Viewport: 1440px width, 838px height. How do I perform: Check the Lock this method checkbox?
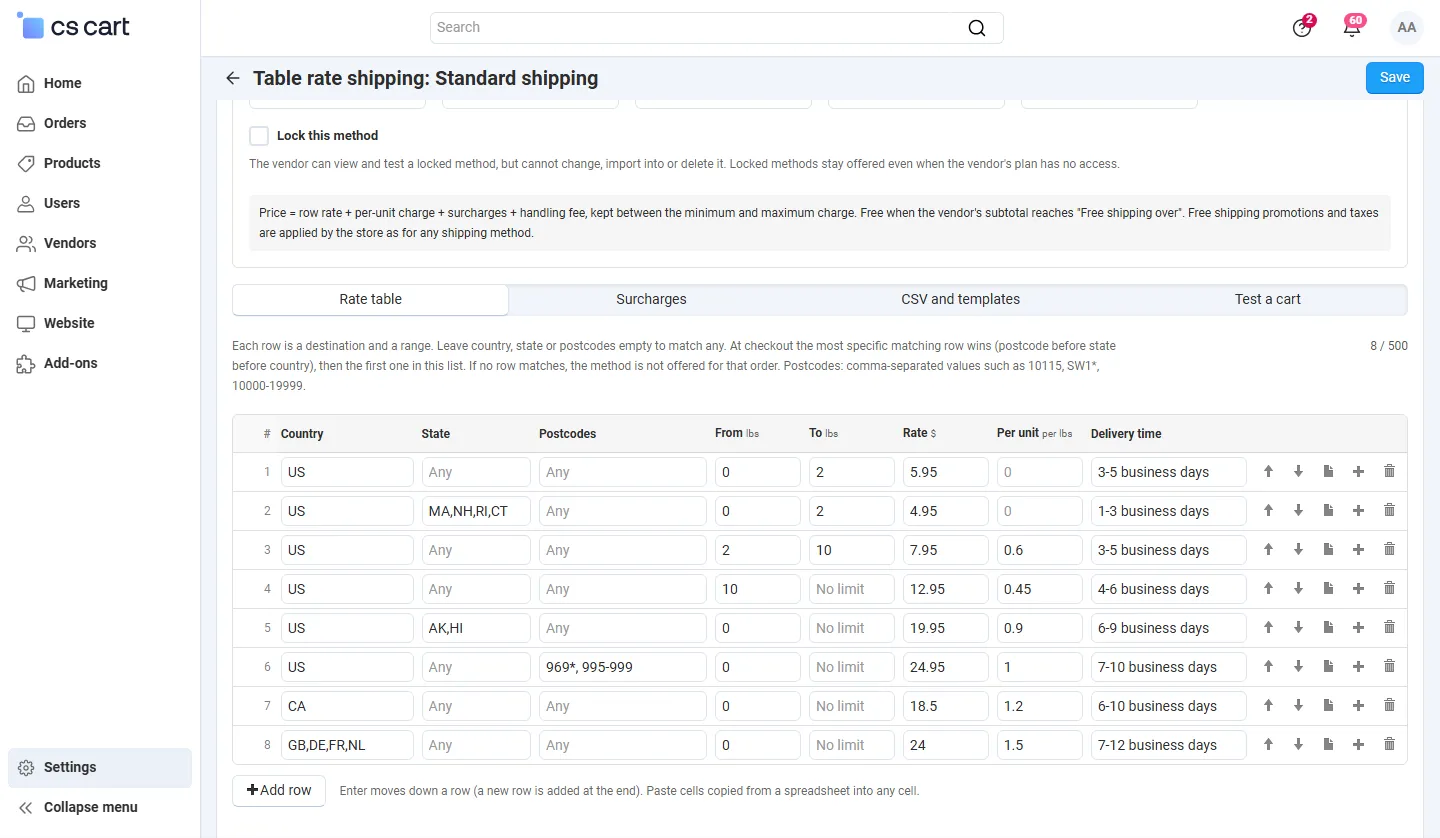pyautogui.click(x=259, y=136)
